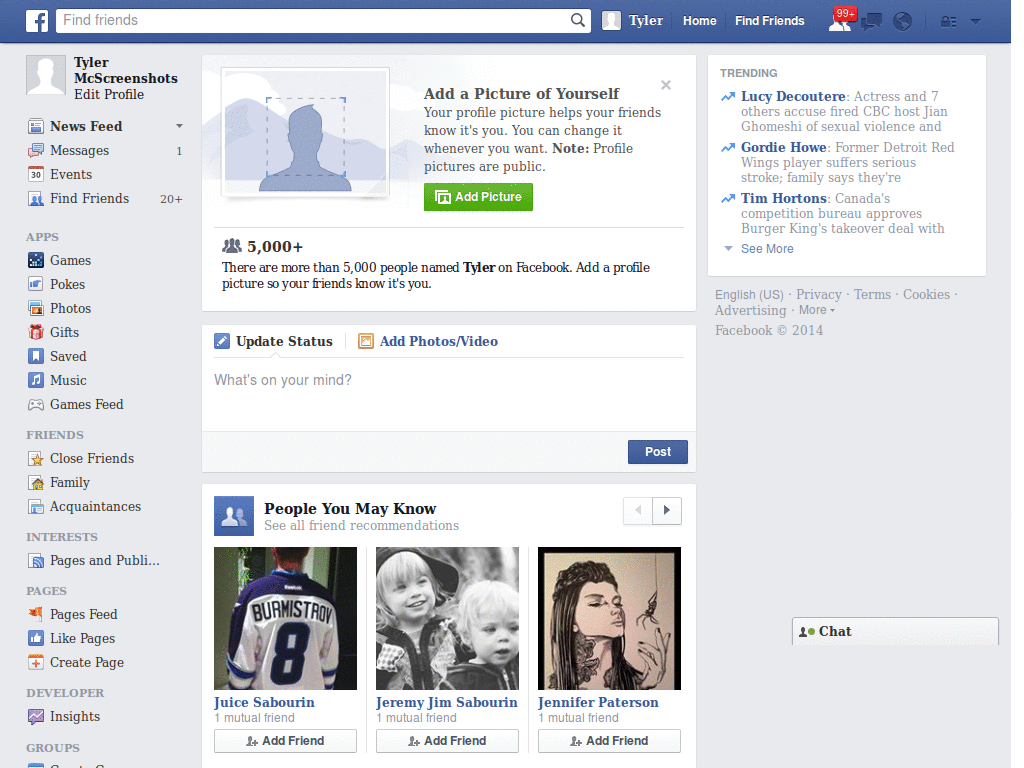1024x768 pixels.
Task: Click the Photos icon in sidebar
Action: pyautogui.click(x=36, y=308)
